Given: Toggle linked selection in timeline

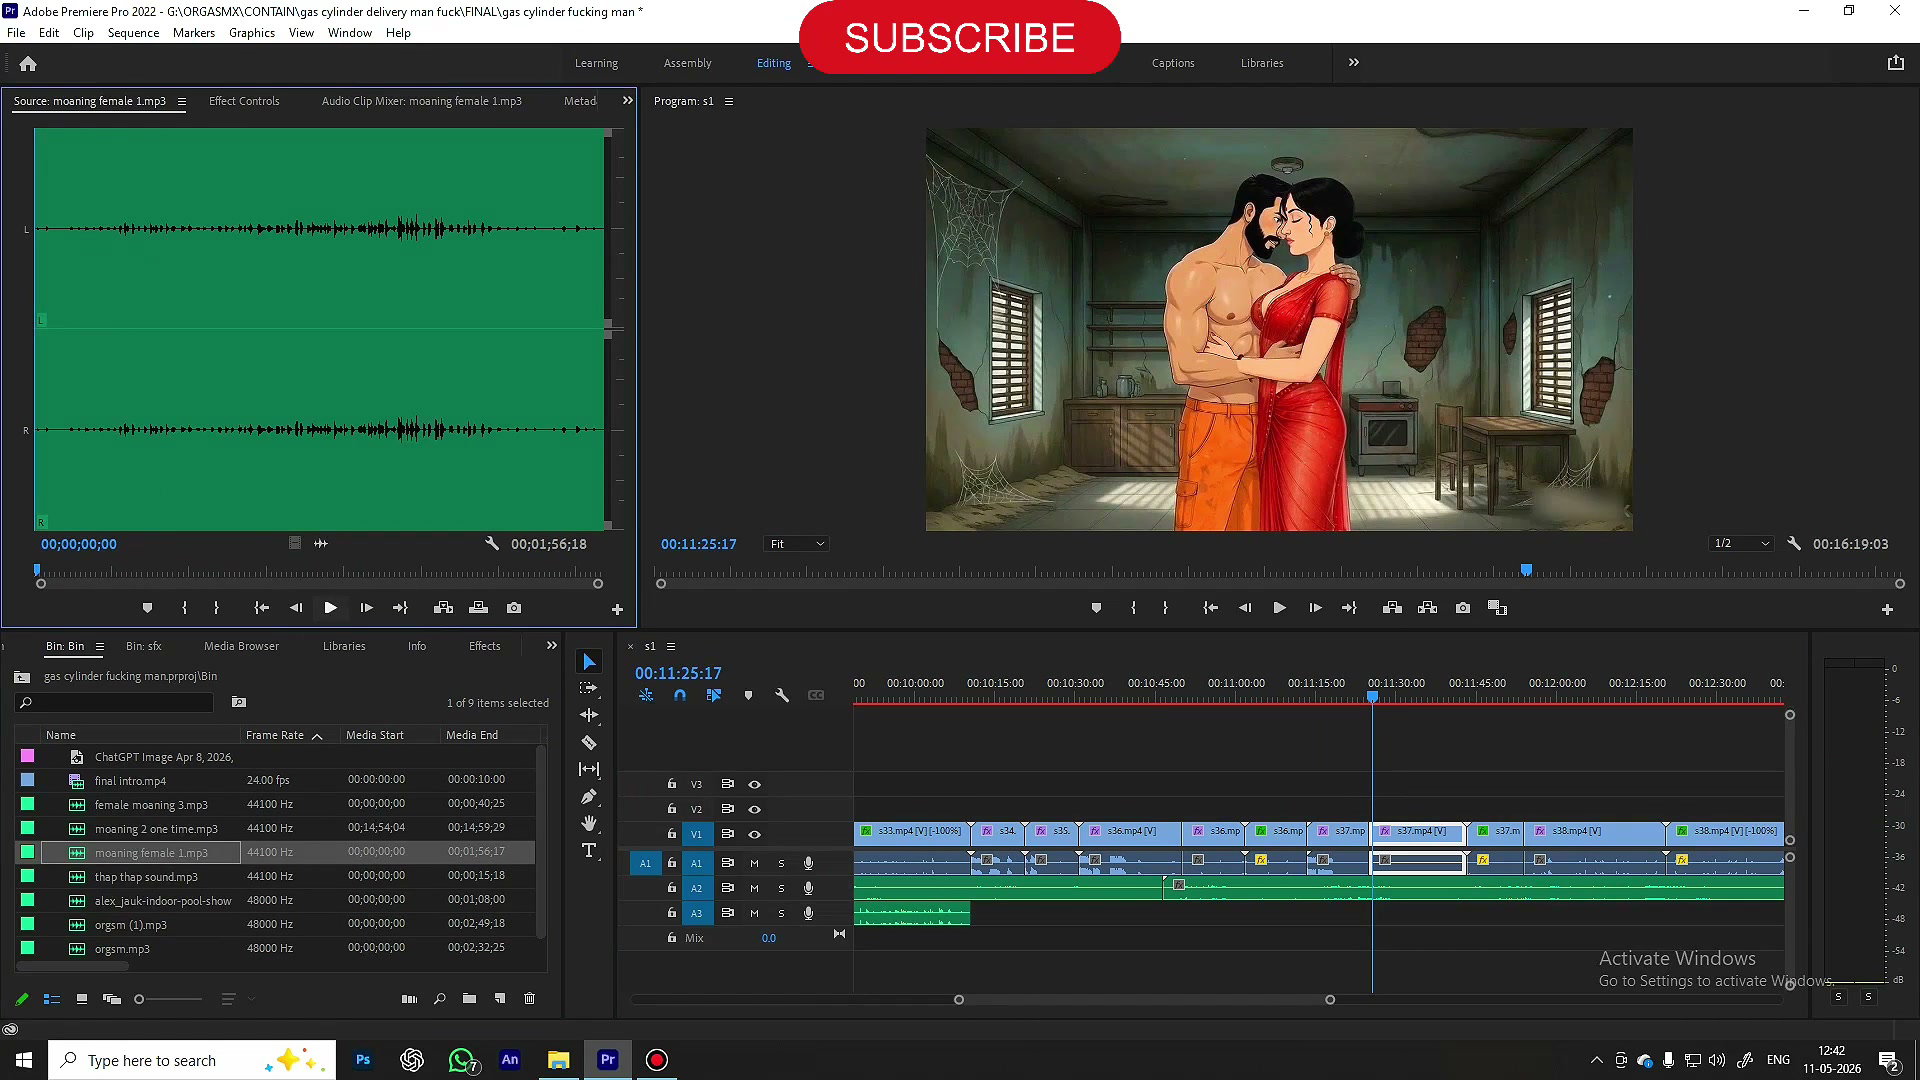Looking at the screenshot, I should [714, 695].
